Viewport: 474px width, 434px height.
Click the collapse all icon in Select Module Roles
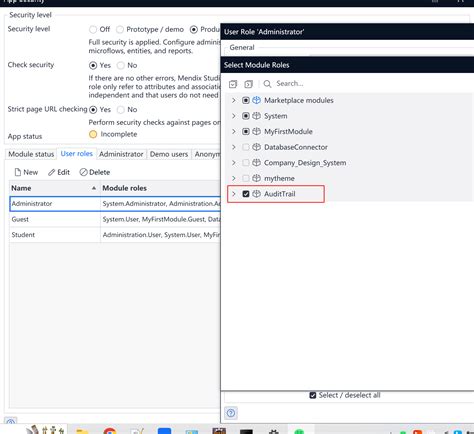point(248,84)
